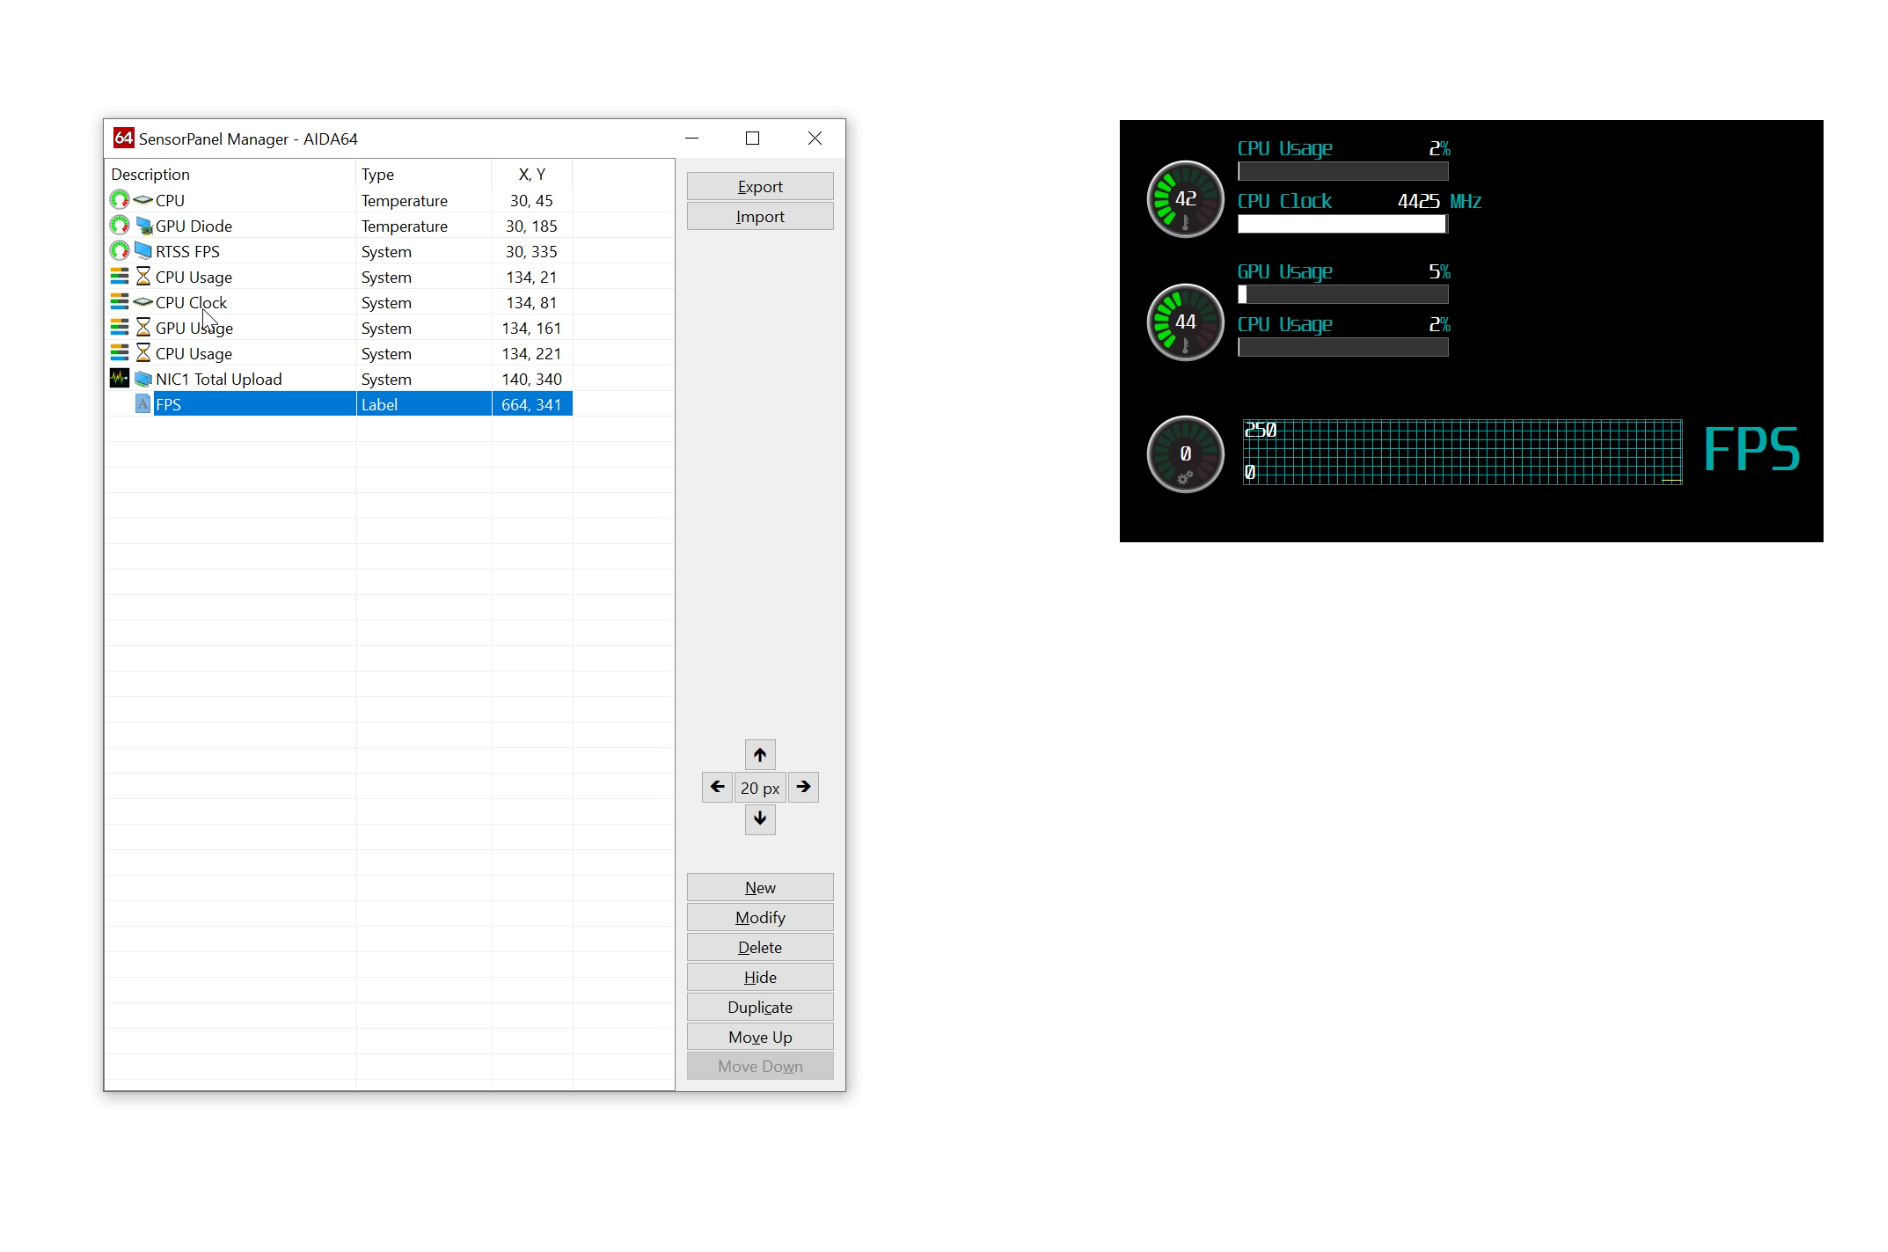Click the gauge icon of the CPU temperature row
1888x1252 pixels.
120,200
